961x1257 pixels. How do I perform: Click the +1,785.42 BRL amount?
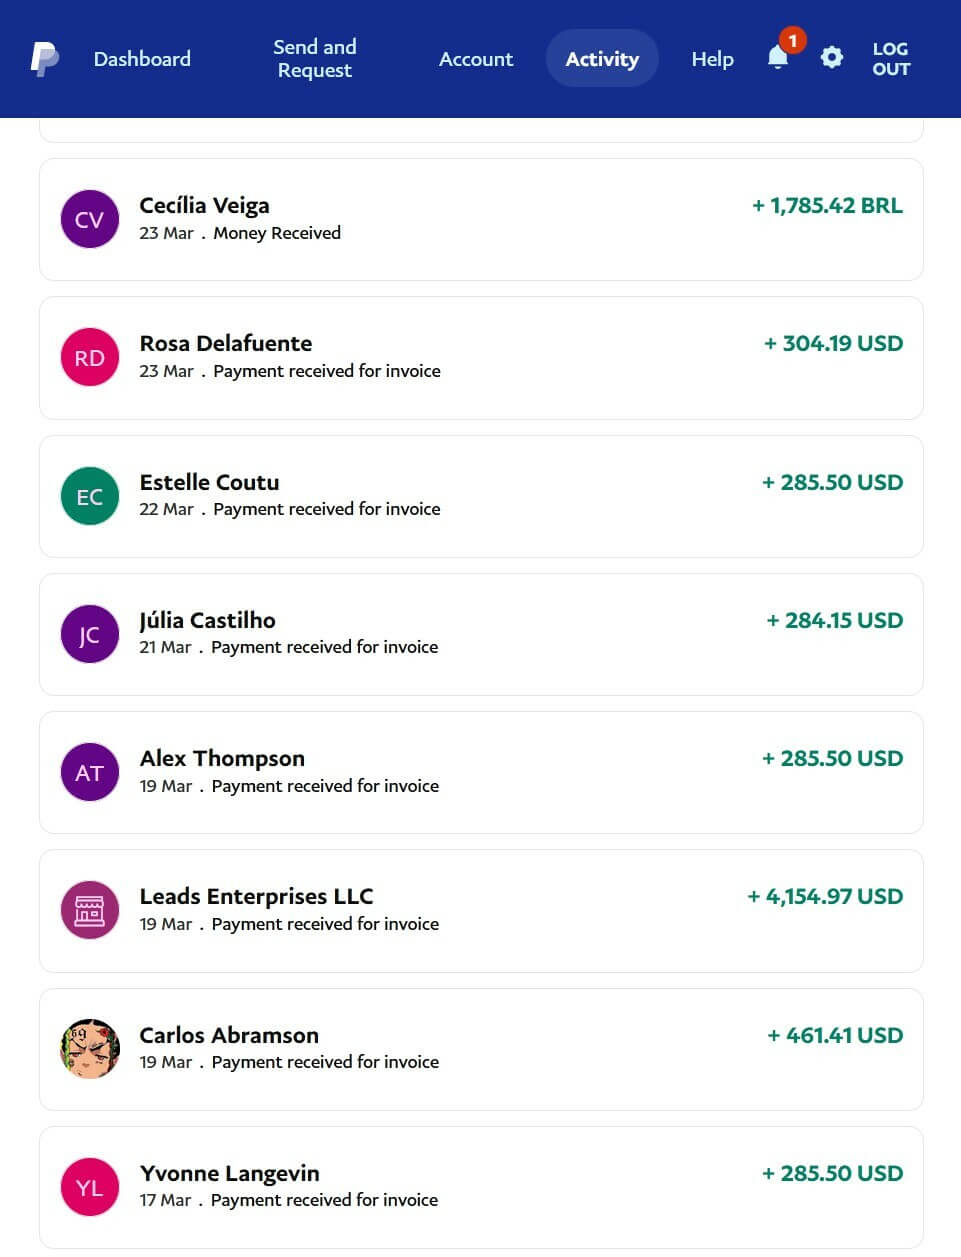pos(827,206)
